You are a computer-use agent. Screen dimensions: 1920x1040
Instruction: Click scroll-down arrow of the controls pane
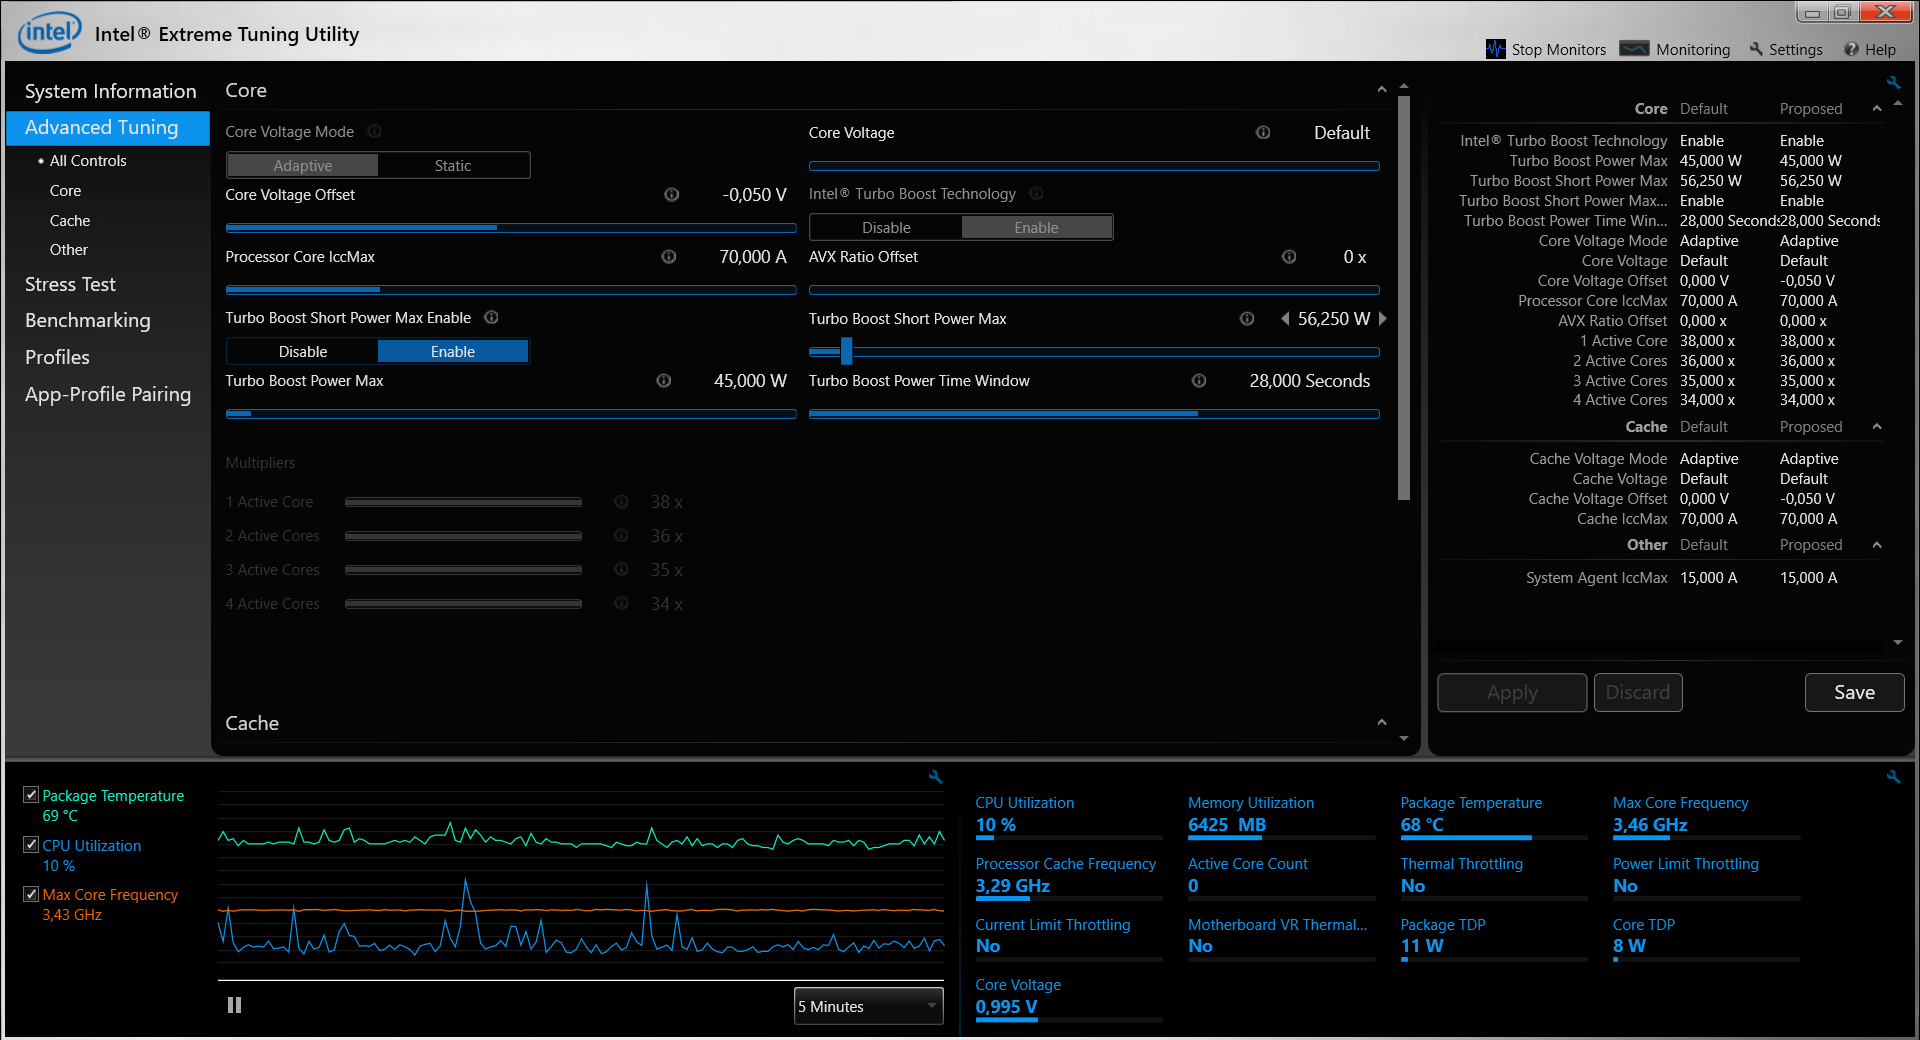pos(1404,739)
